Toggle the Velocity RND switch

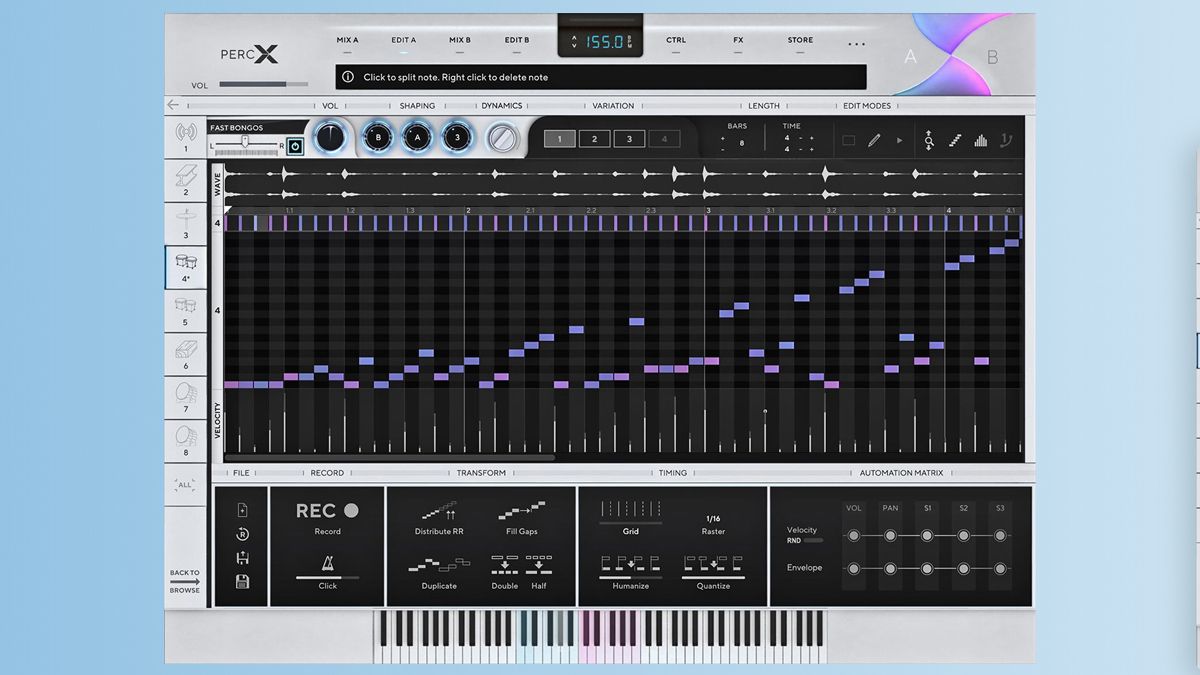click(x=813, y=540)
